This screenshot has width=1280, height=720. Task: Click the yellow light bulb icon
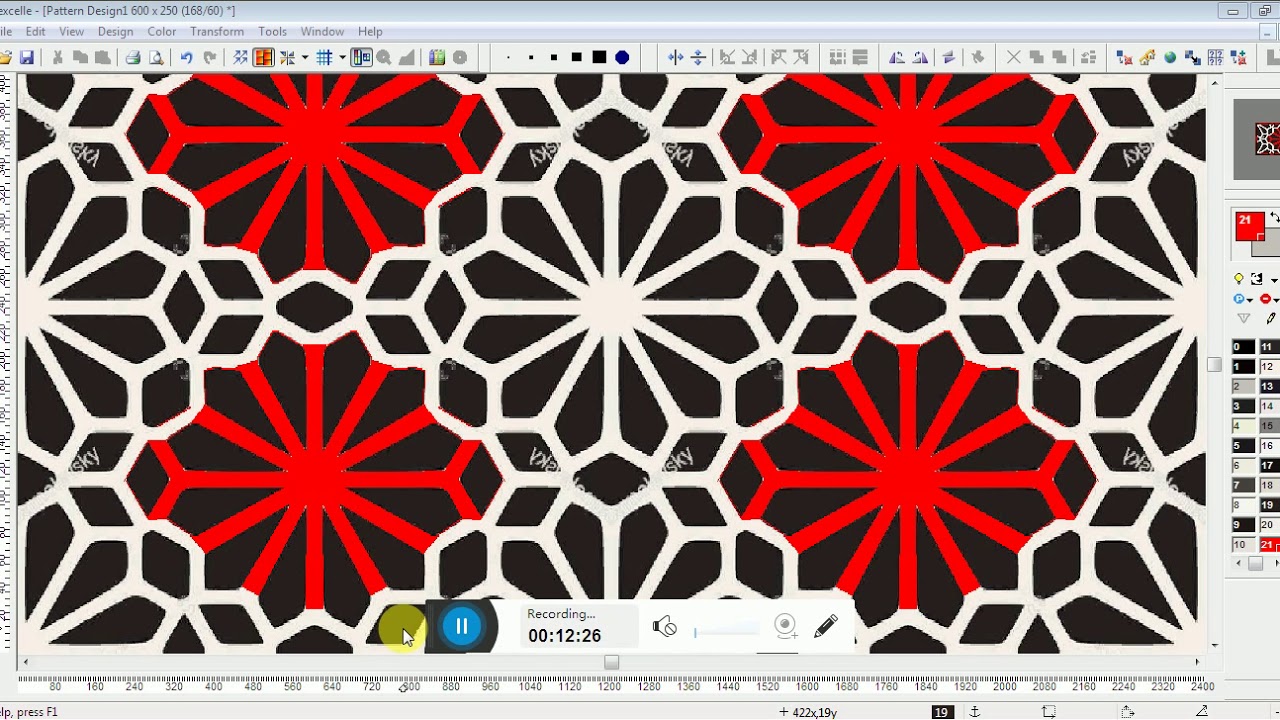pyautogui.click(x=1239, y=279)
